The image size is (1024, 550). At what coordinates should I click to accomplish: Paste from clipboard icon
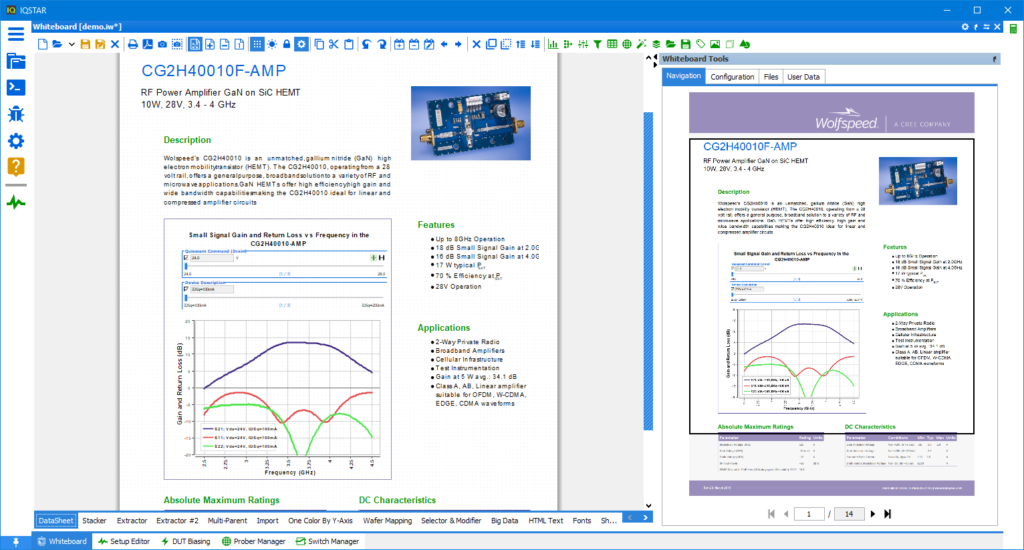(349, 44)
